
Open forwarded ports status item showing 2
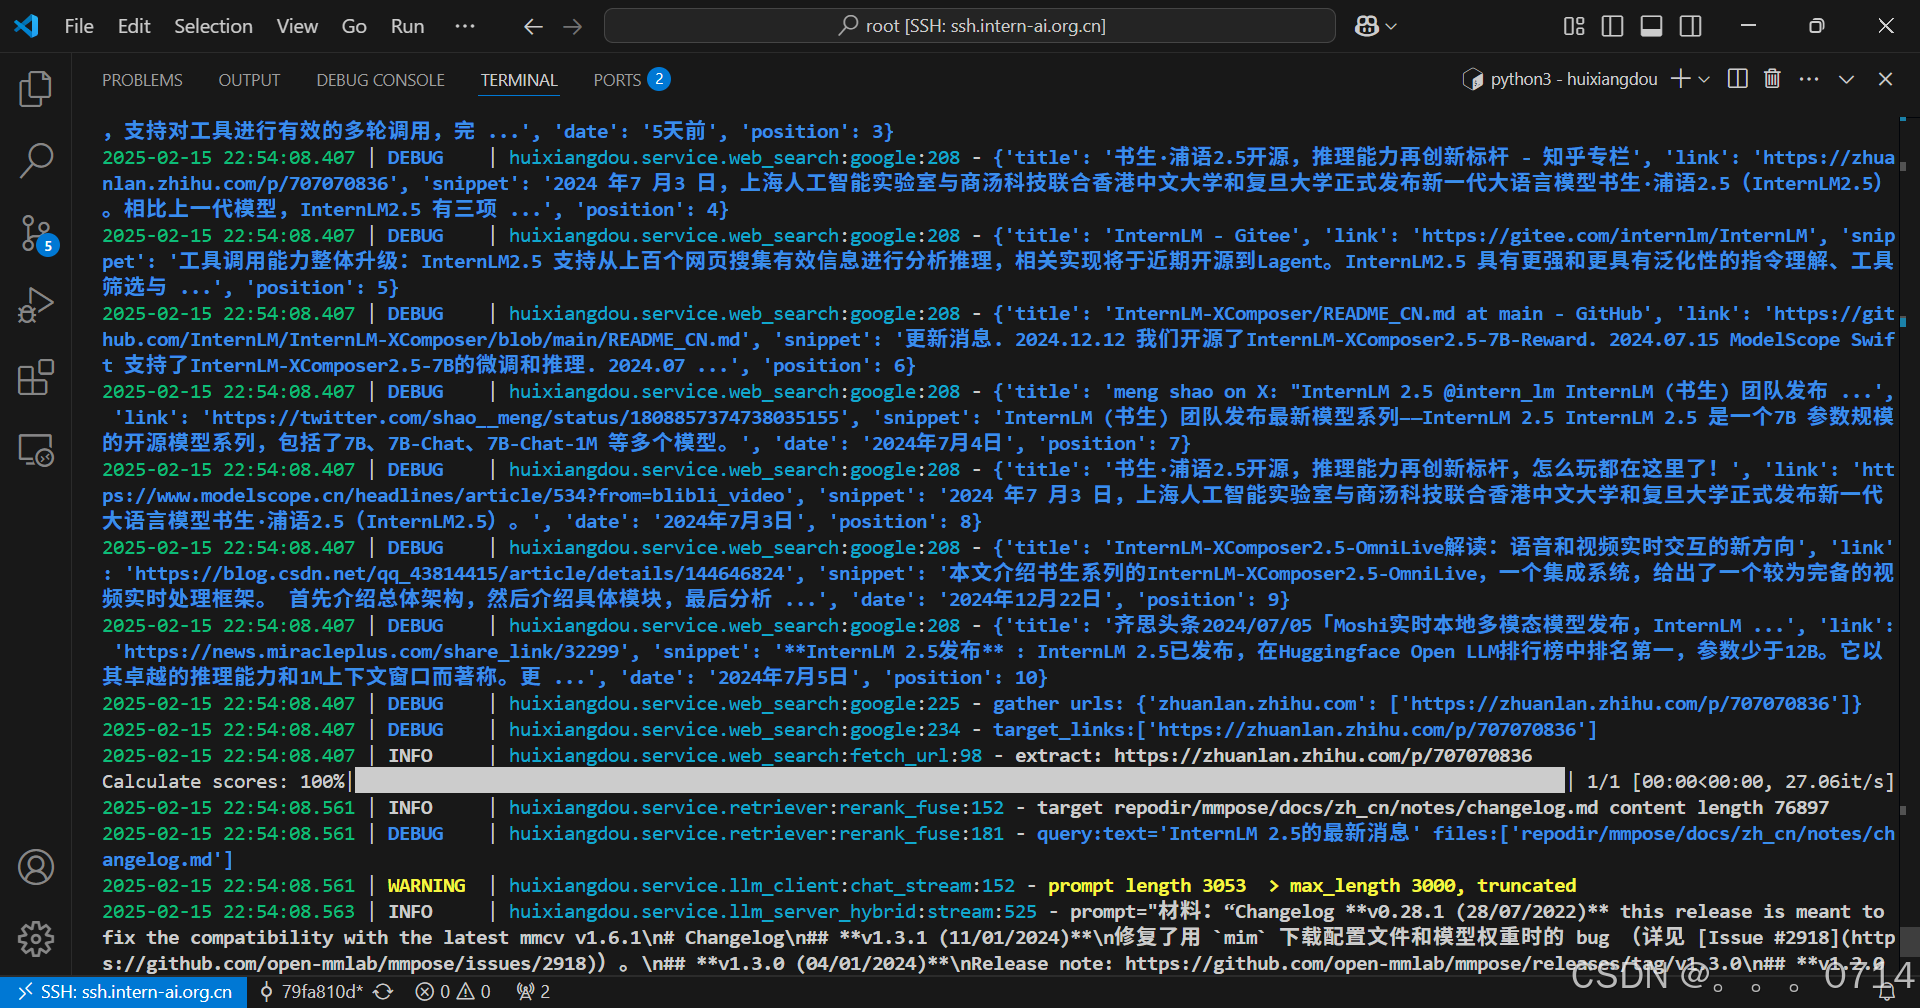[x=533, y=992]
